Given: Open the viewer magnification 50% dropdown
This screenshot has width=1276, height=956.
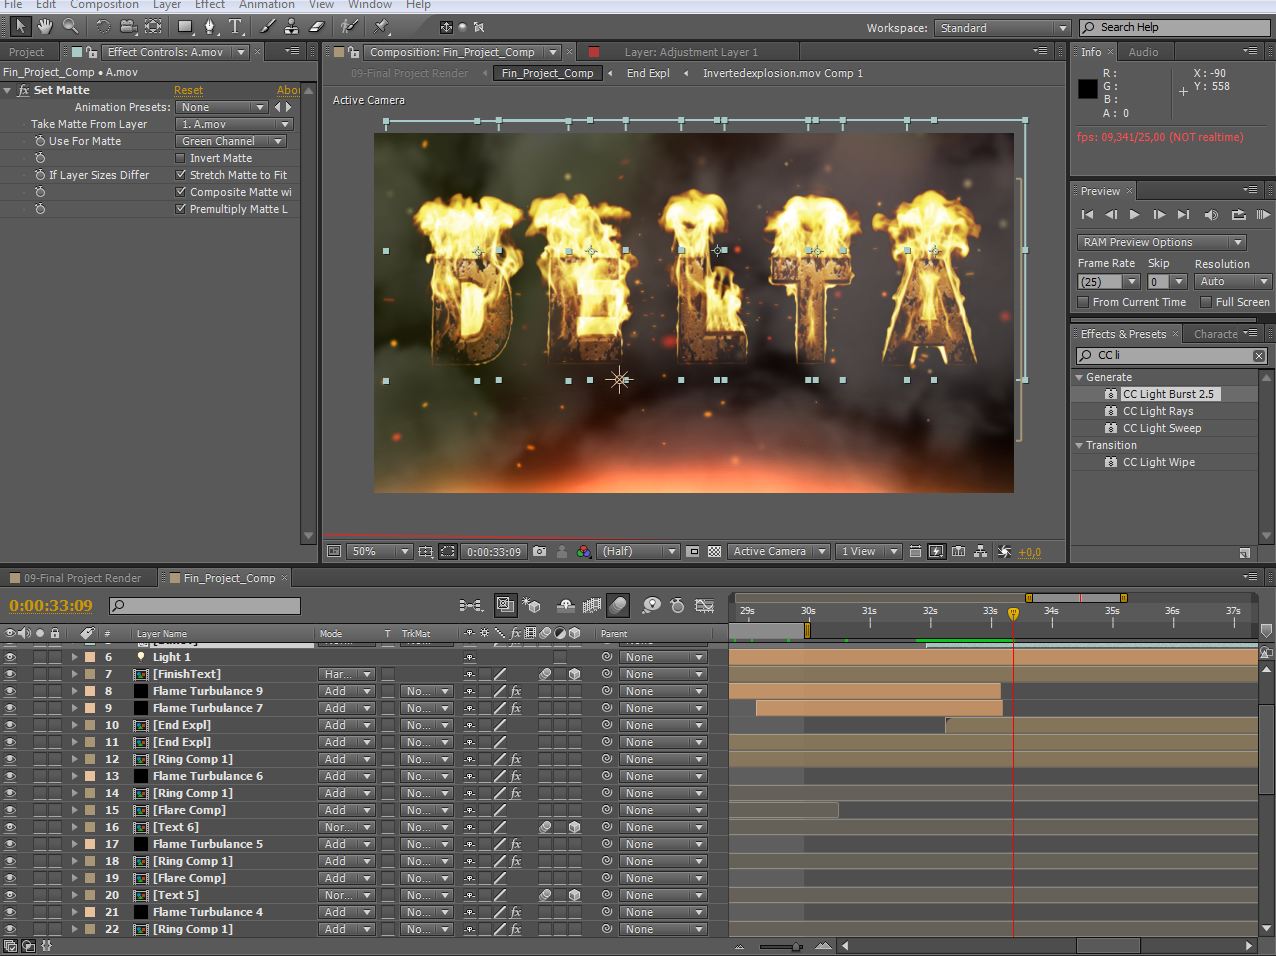Looking at the screenshot, I should pos(381,551).
